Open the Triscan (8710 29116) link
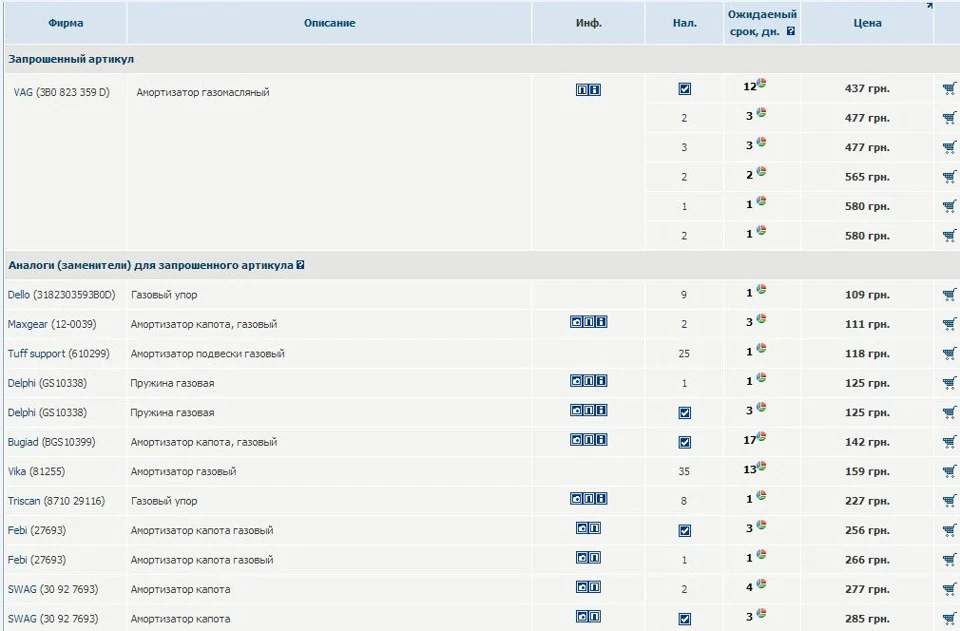The image size is (960, 631). pos(56,501)
